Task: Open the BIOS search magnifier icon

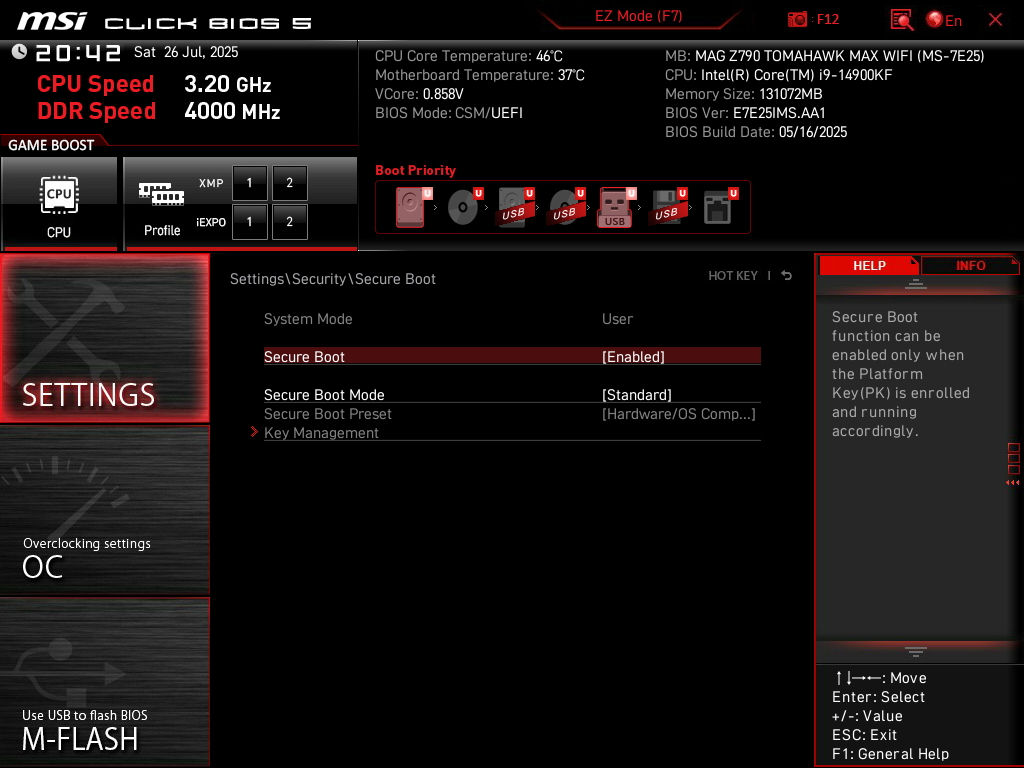Action: (902, 20)
